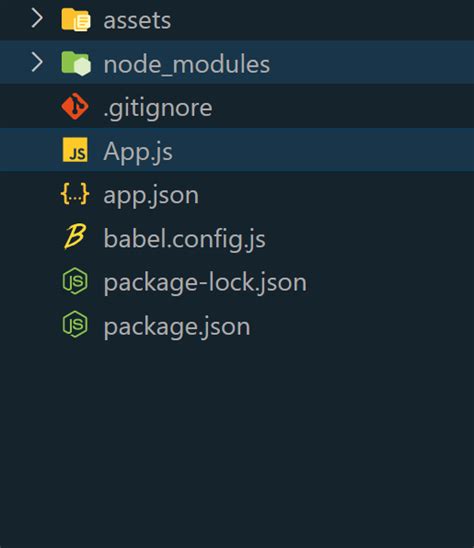Click the green node_modules folder icon
The image size is (474, 548).
76,63
